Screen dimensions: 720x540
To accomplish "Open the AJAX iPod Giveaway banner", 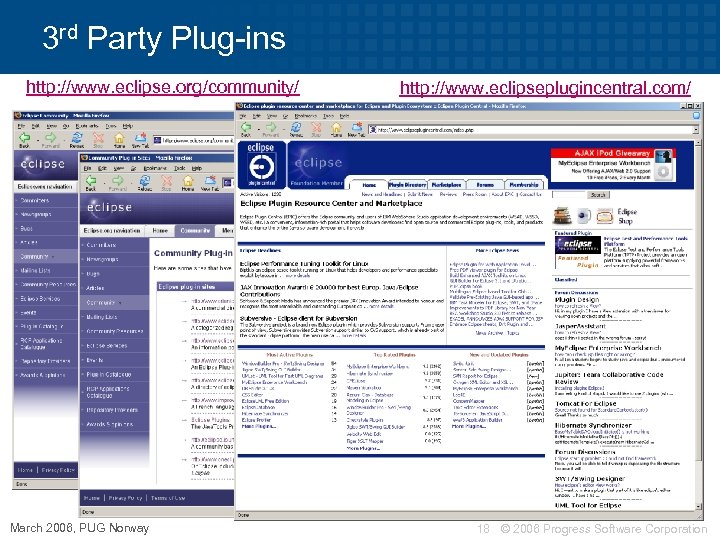I will (613, 165).
